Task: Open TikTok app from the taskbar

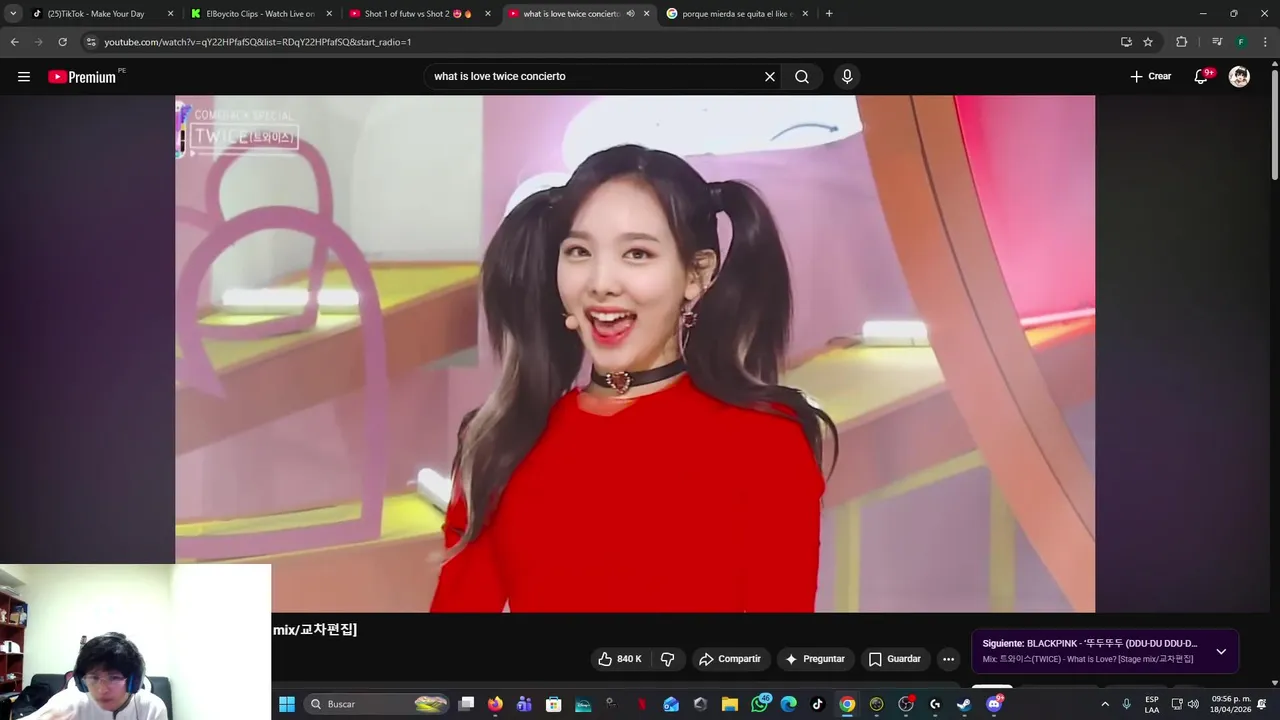Action: click(x=817, y=704)
